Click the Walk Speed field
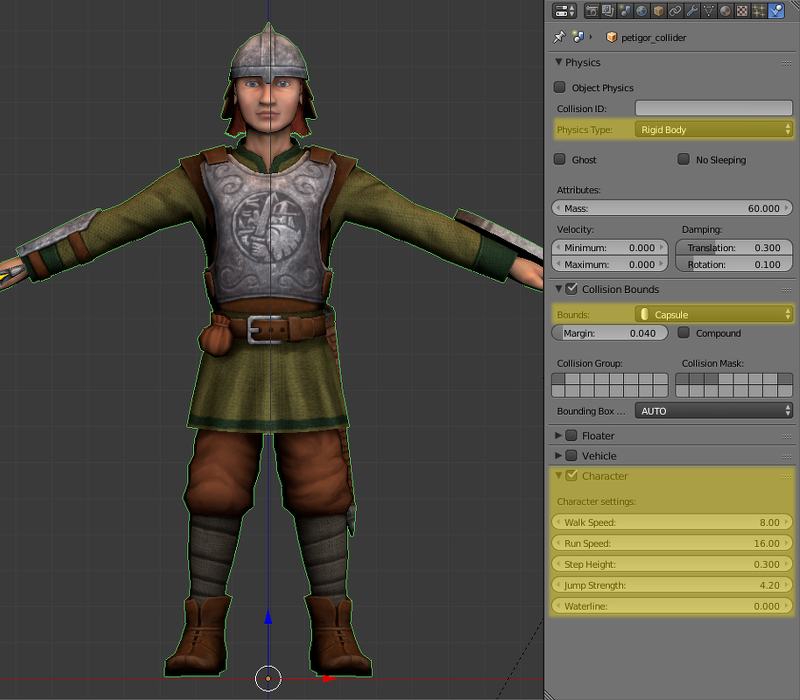The height and width of the screenshot is (700, 800). [672, 522]
